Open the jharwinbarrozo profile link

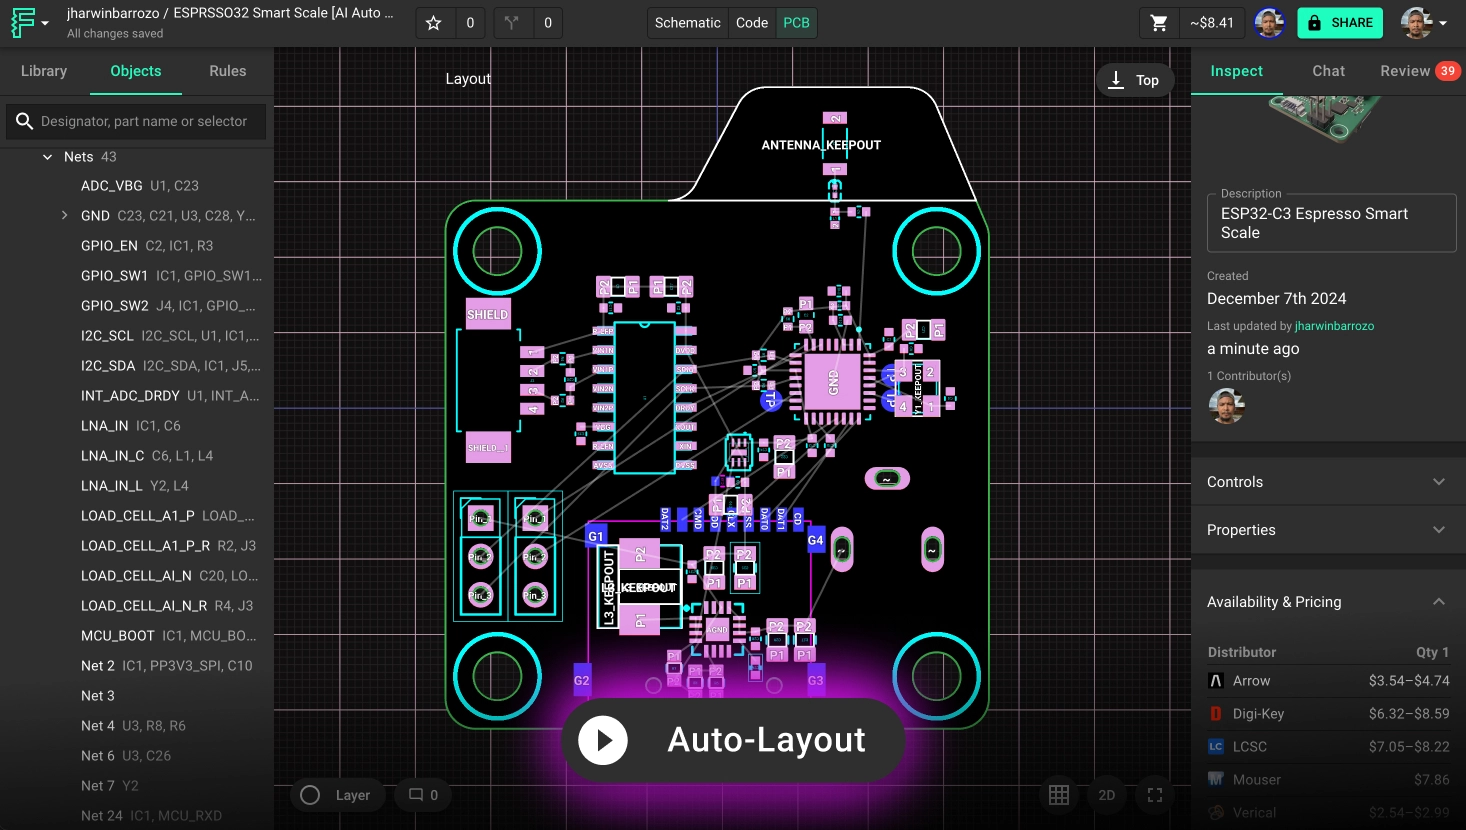(1334, 326)
